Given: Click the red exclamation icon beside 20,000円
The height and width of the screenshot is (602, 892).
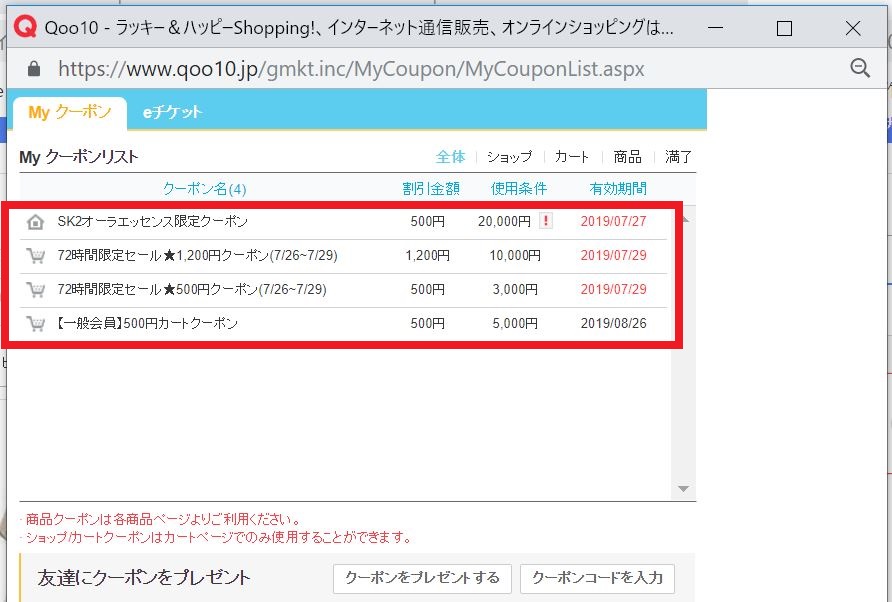Looking at the screenshot, I should (545, 221).
